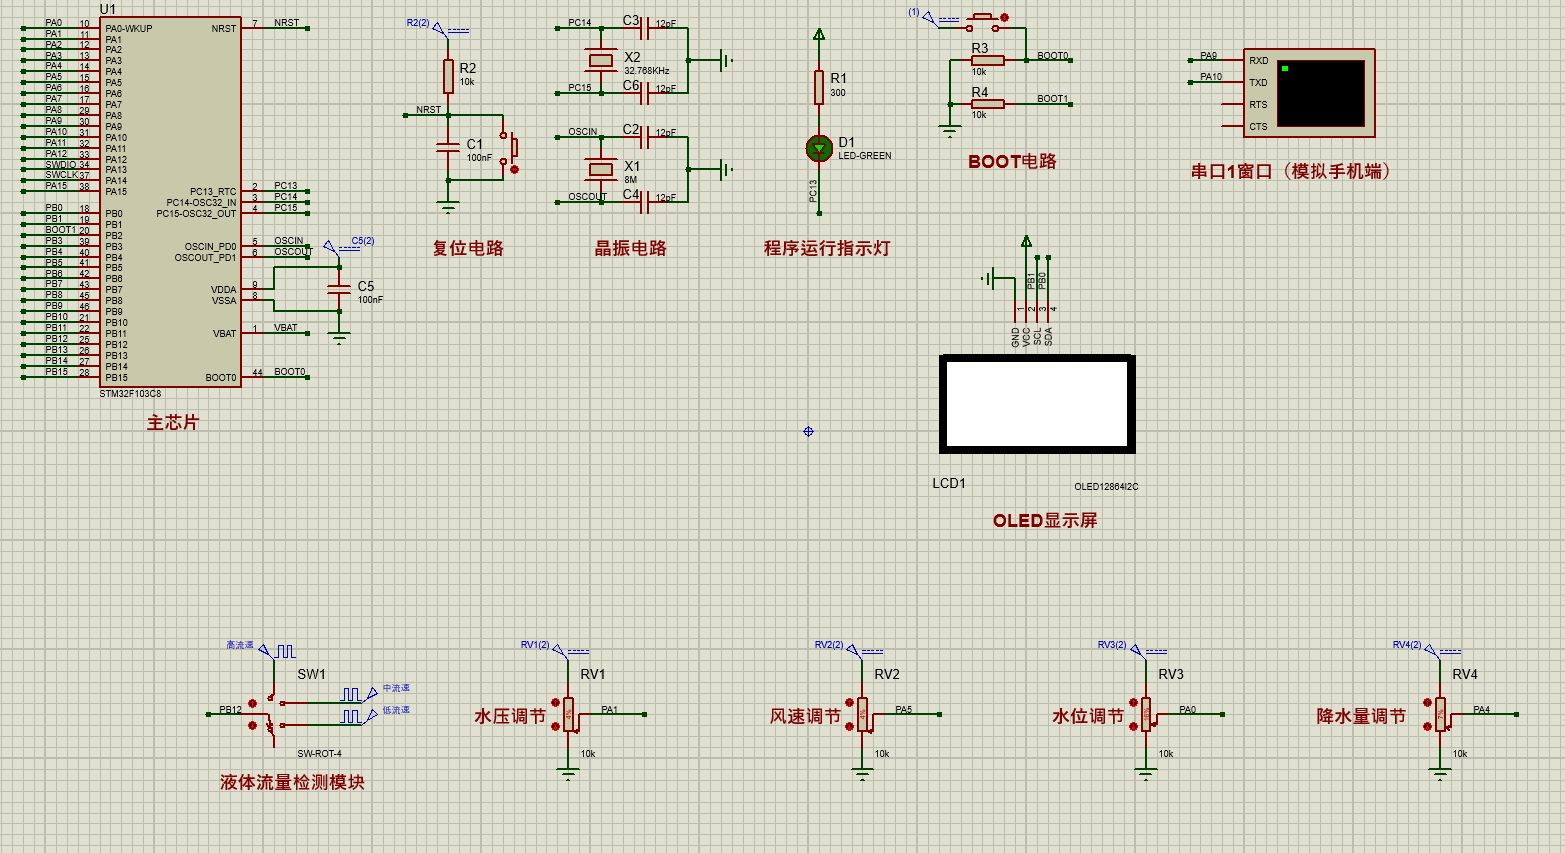Select resistor R1 300 ohm
This screenshot has height=853, width=1565.
[x=819, y=87]
